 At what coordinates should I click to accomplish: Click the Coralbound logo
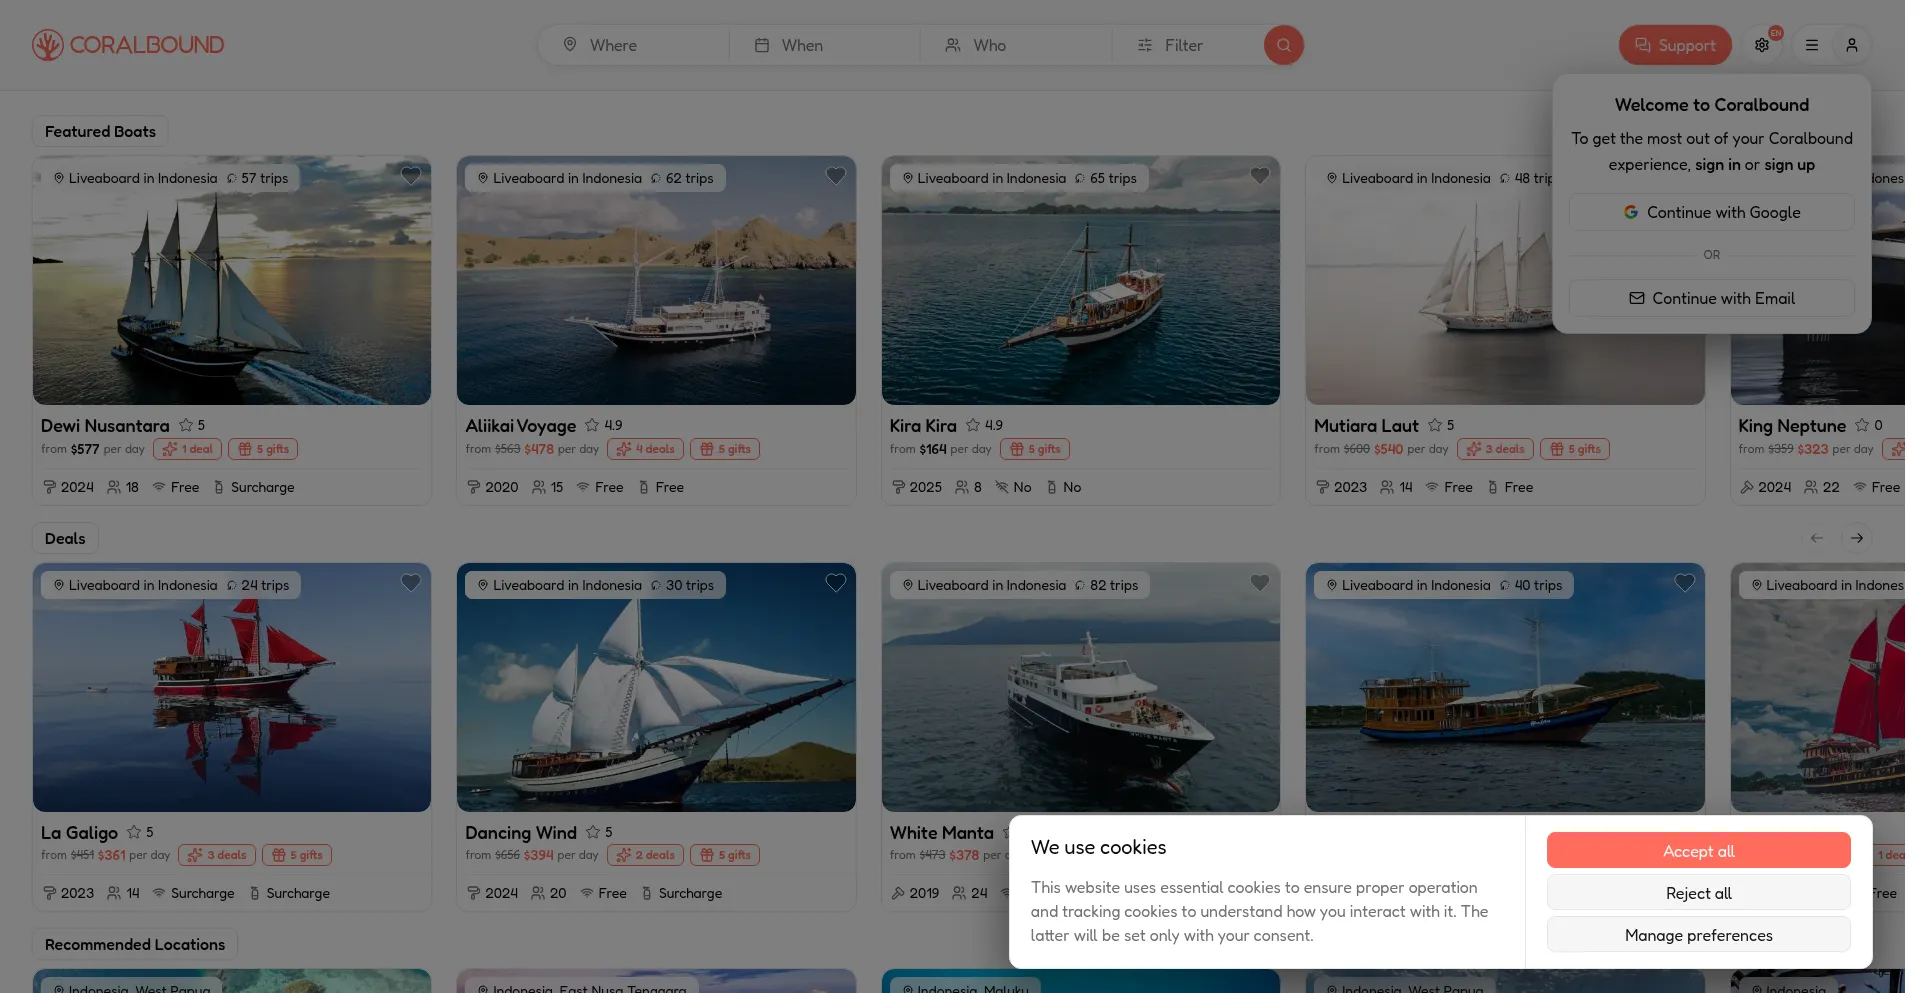click(128, 45)
